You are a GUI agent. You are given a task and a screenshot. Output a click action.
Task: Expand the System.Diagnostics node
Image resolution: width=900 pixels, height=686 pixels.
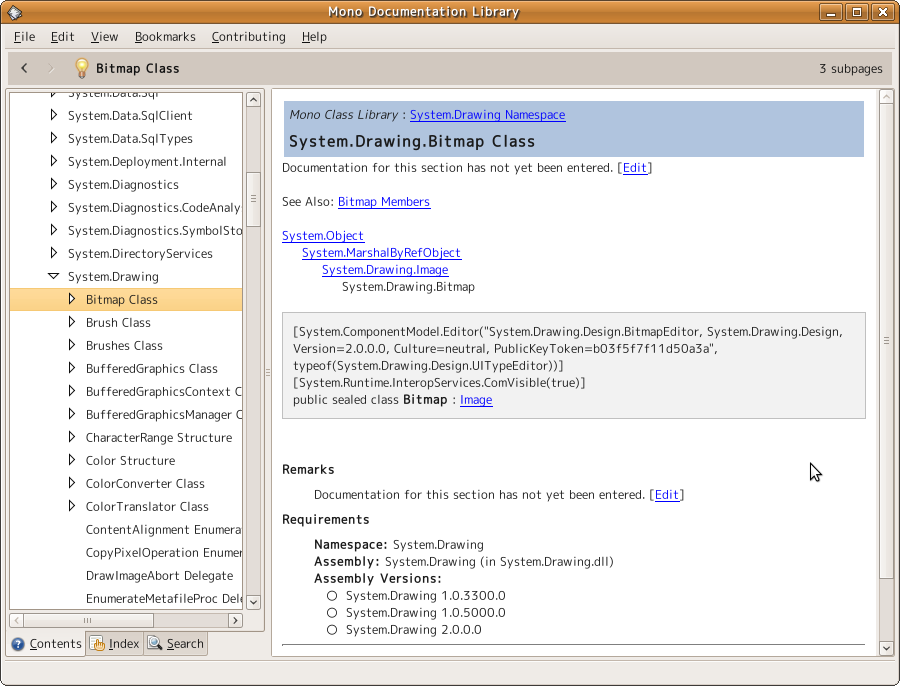(53, 184)
